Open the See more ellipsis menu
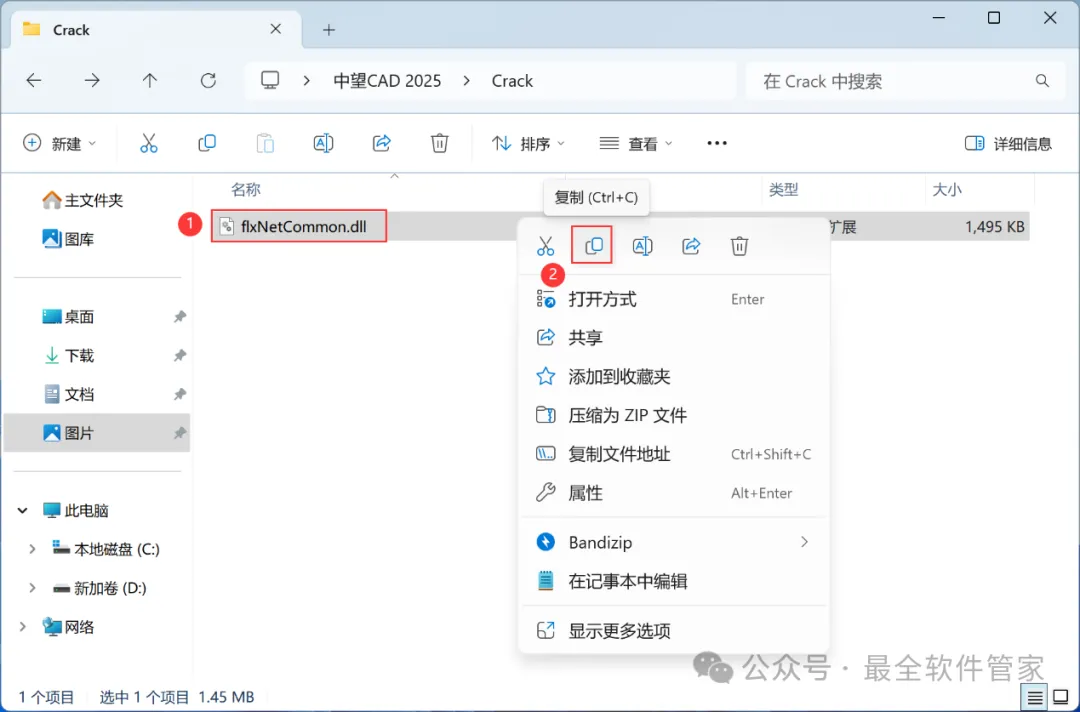 tap(717, 143)
